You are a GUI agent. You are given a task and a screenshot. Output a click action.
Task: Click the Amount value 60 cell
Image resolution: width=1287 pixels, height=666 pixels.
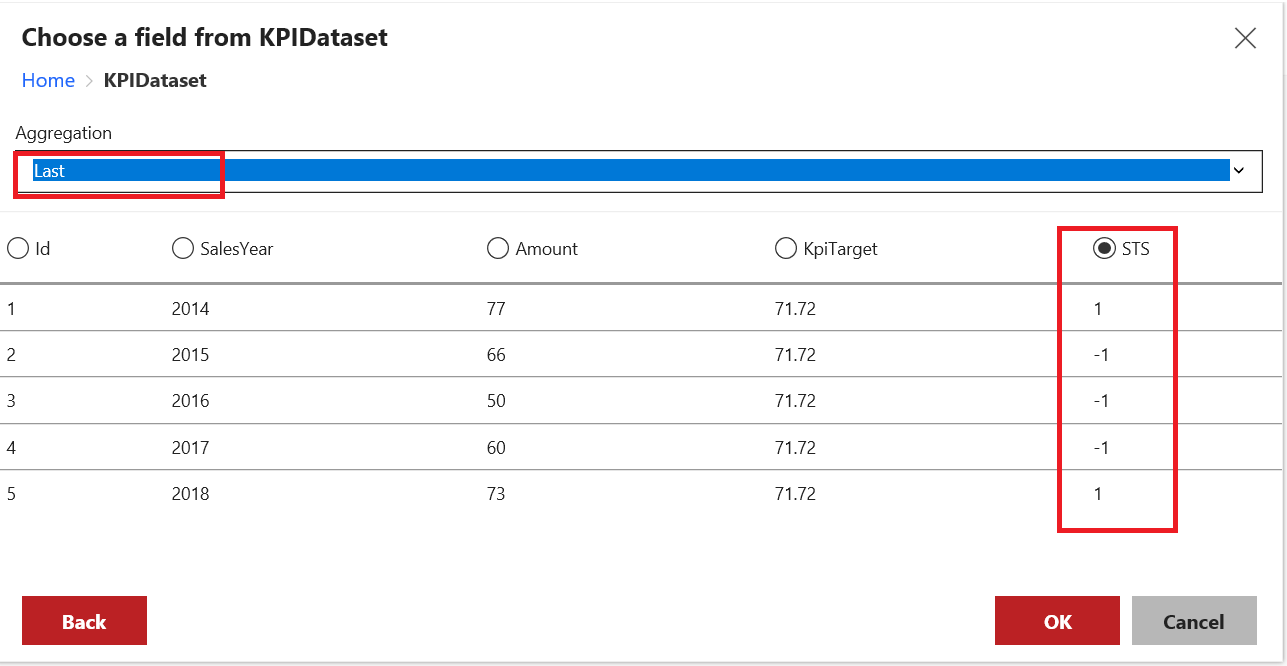click(496, 447)
